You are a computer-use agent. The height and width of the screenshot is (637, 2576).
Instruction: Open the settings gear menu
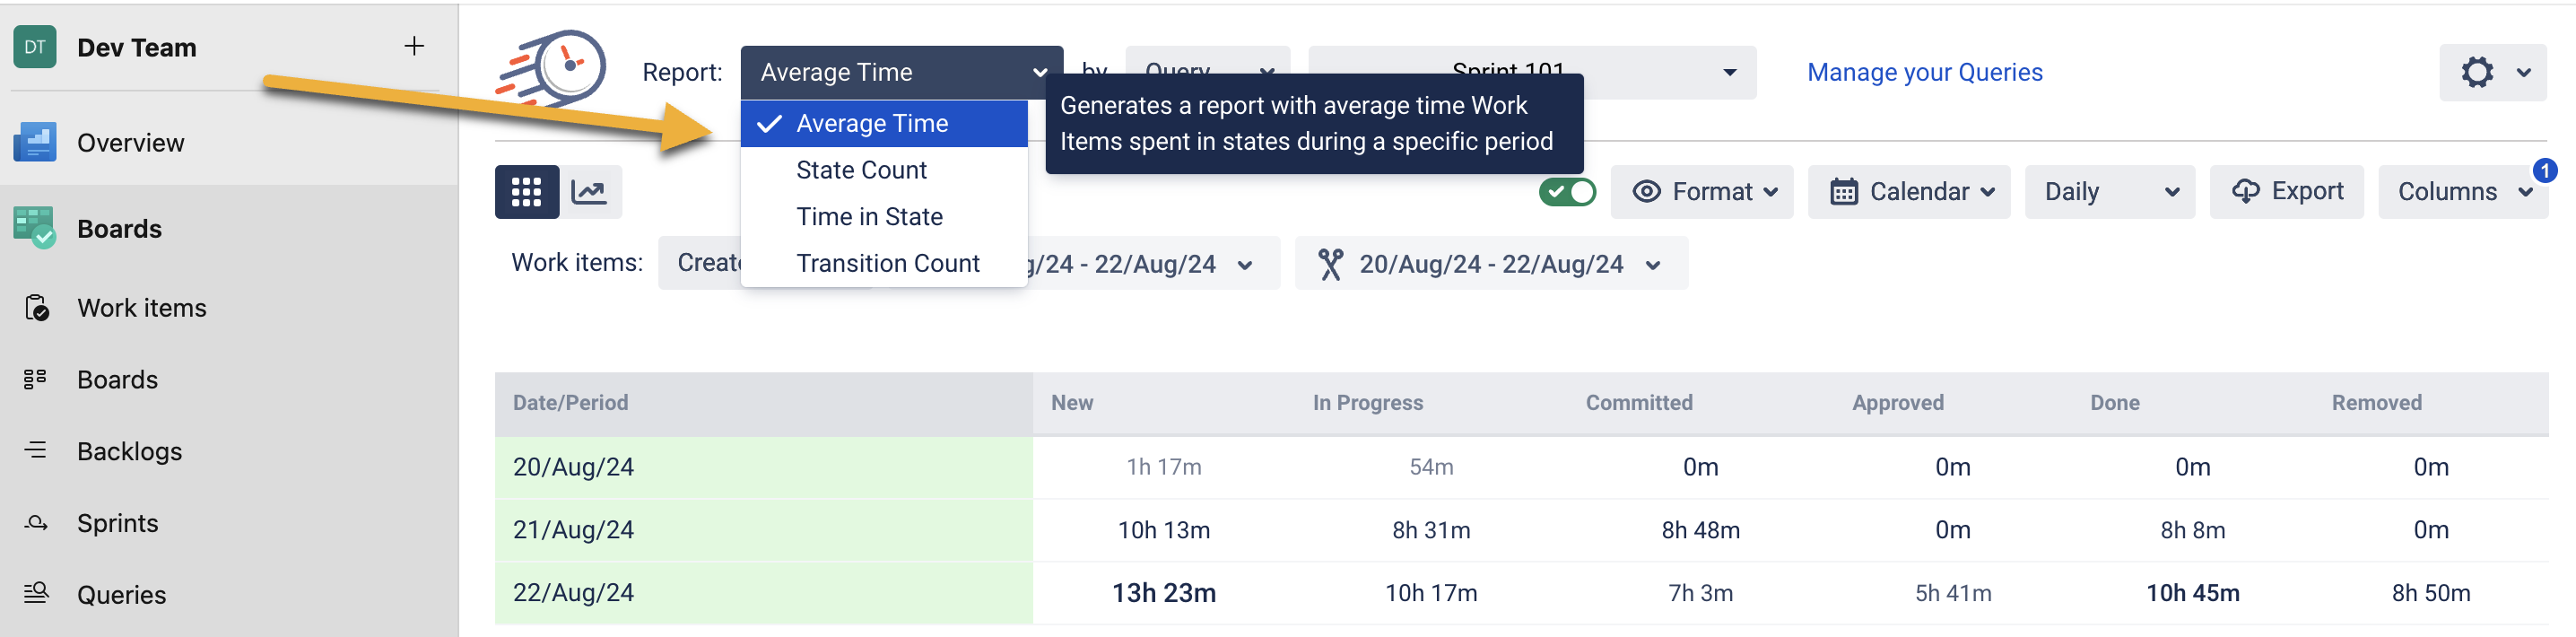[2491, 72]
